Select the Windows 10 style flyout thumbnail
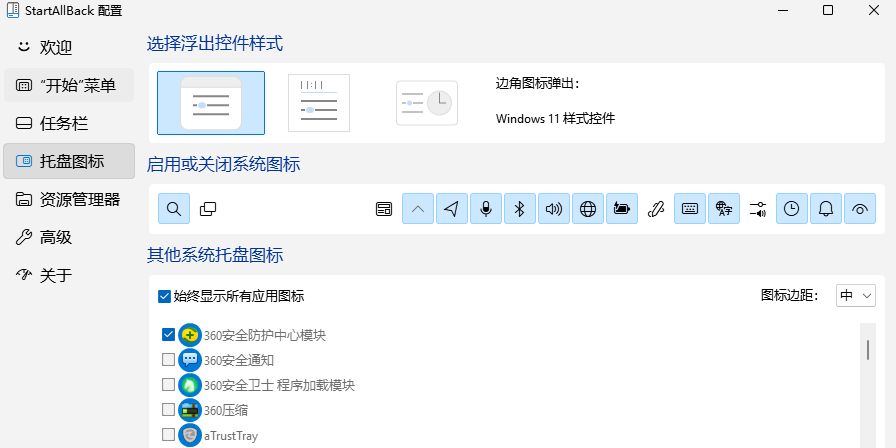This screenshot has height=448, width=896. [319, 103]
